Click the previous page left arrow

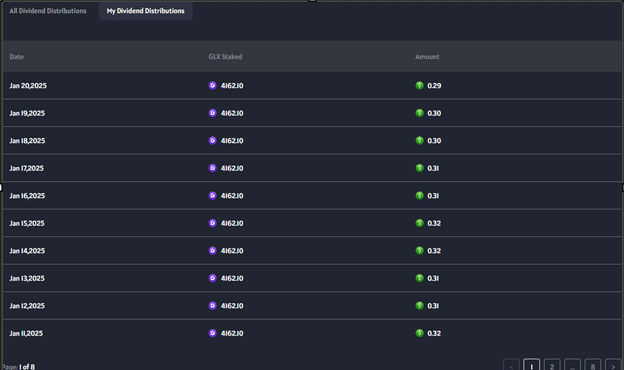tap(511, 366)
